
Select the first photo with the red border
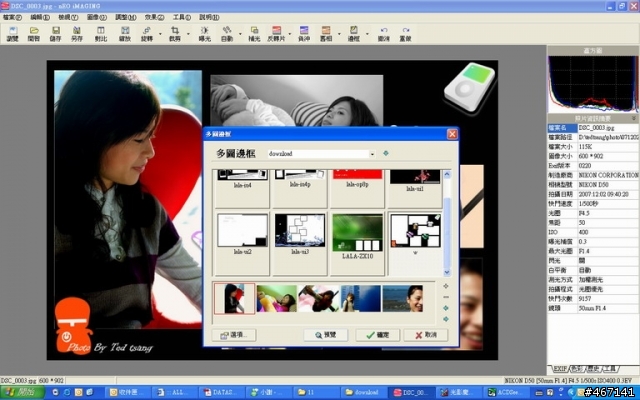tap(234, 299)
